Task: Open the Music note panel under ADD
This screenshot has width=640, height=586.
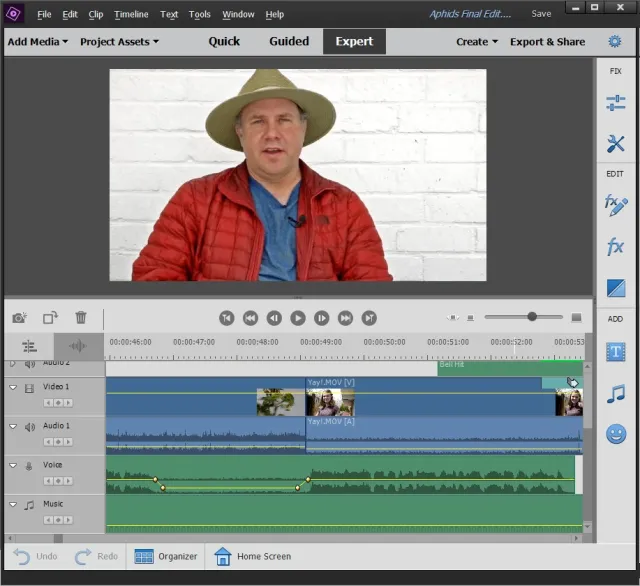Action: 616,393
